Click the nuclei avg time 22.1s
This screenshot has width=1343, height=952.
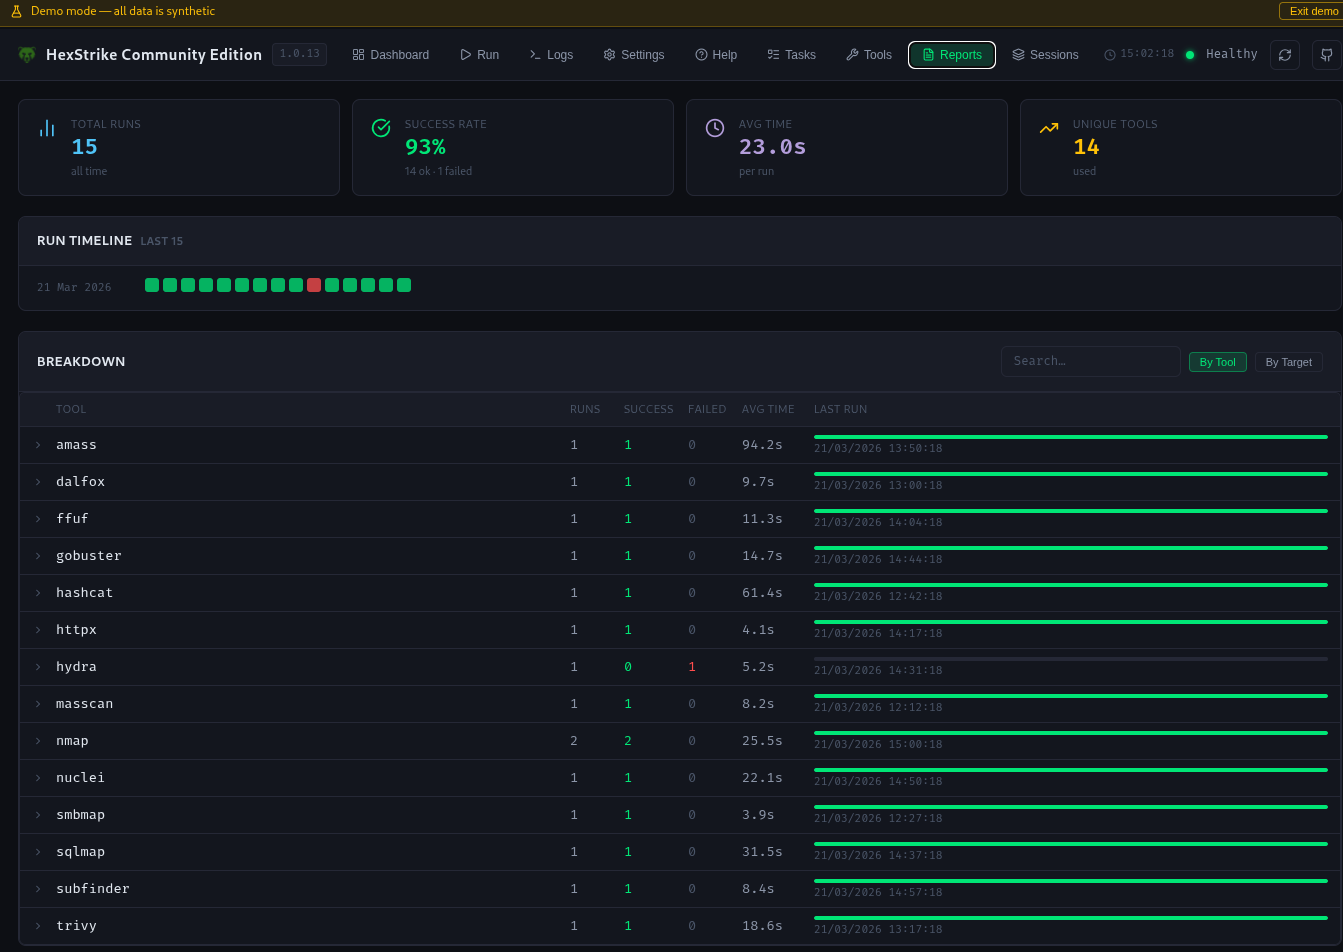762,778
